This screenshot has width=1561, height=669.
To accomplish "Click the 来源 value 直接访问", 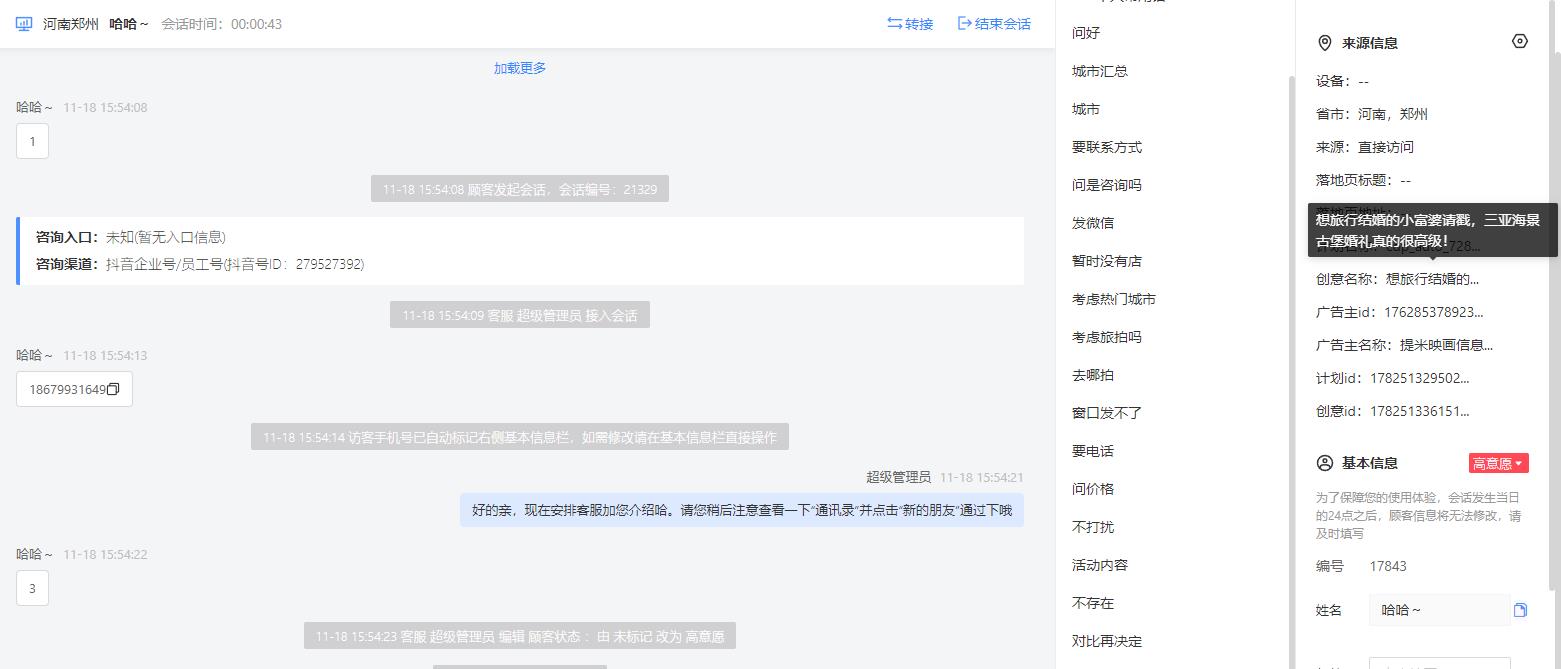I will (x=1386, y=147).
